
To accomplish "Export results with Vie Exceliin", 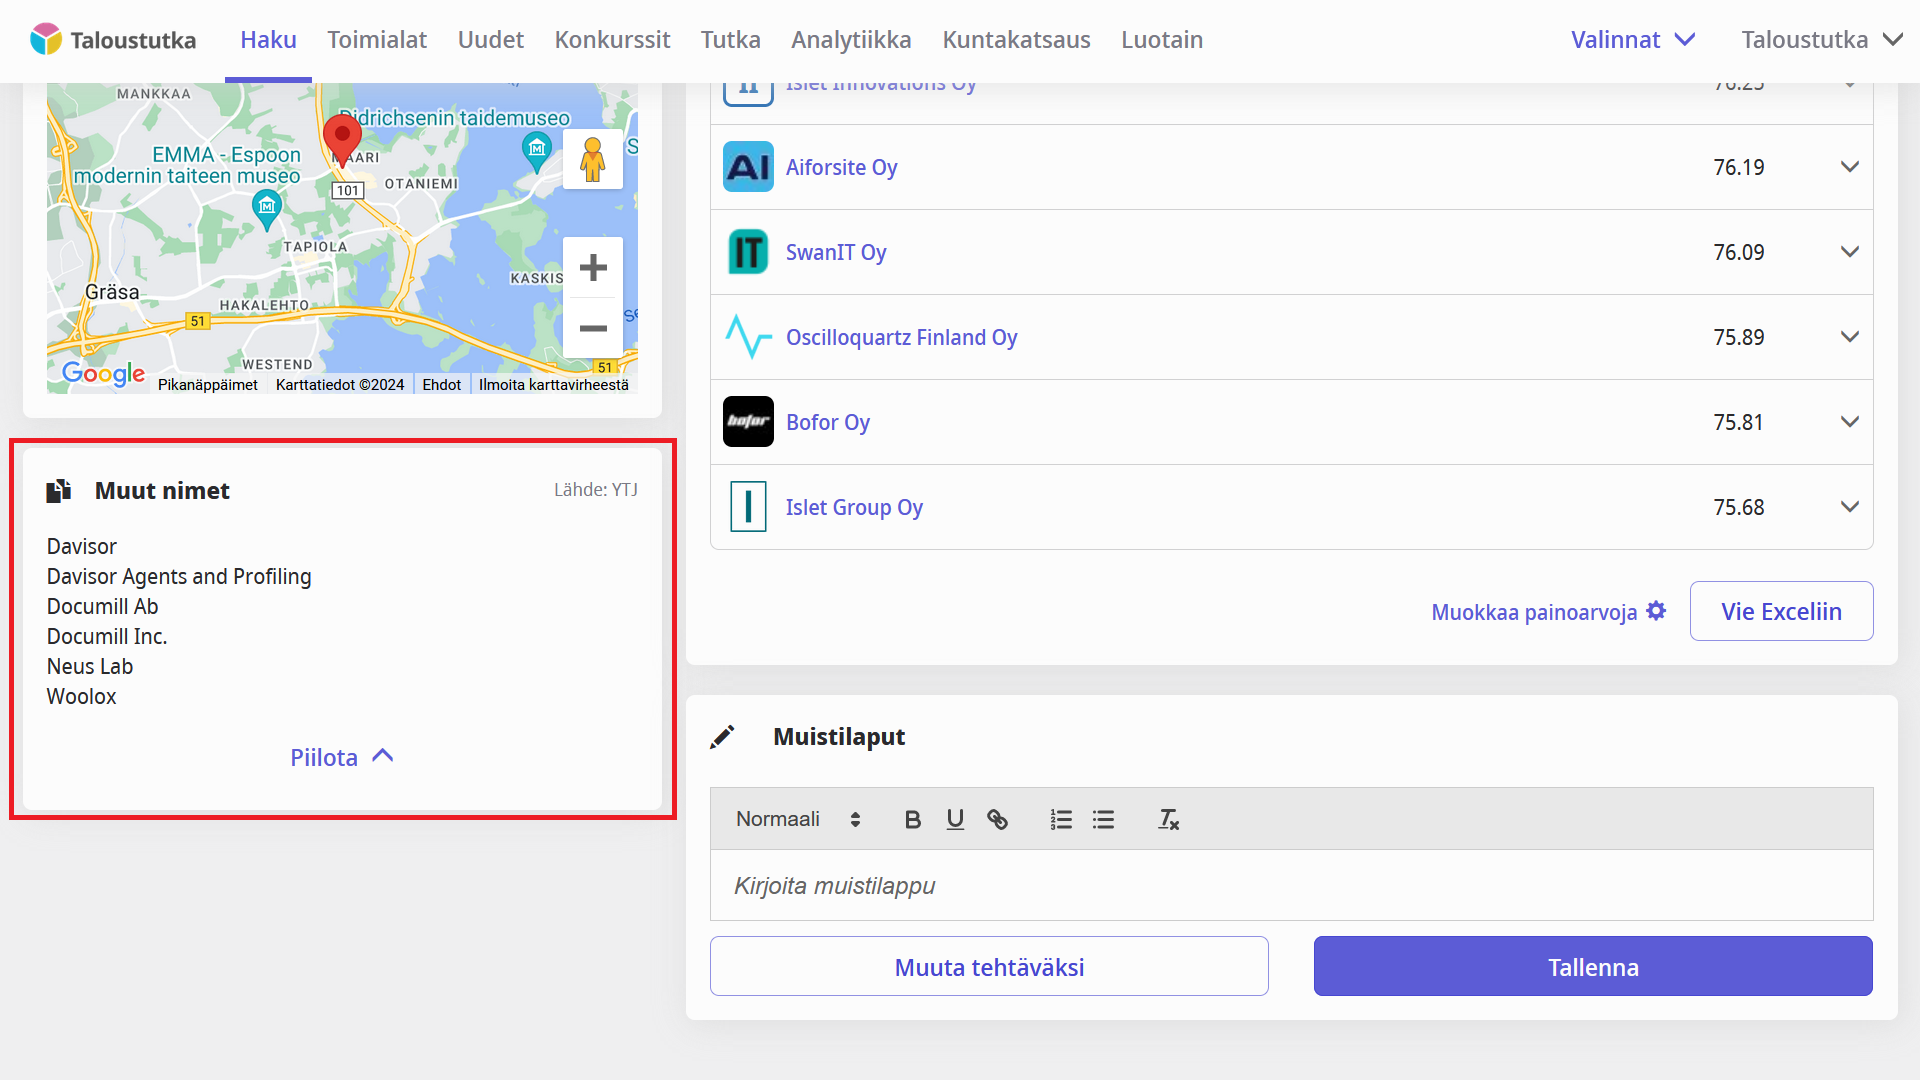I will coord(1781,611).
